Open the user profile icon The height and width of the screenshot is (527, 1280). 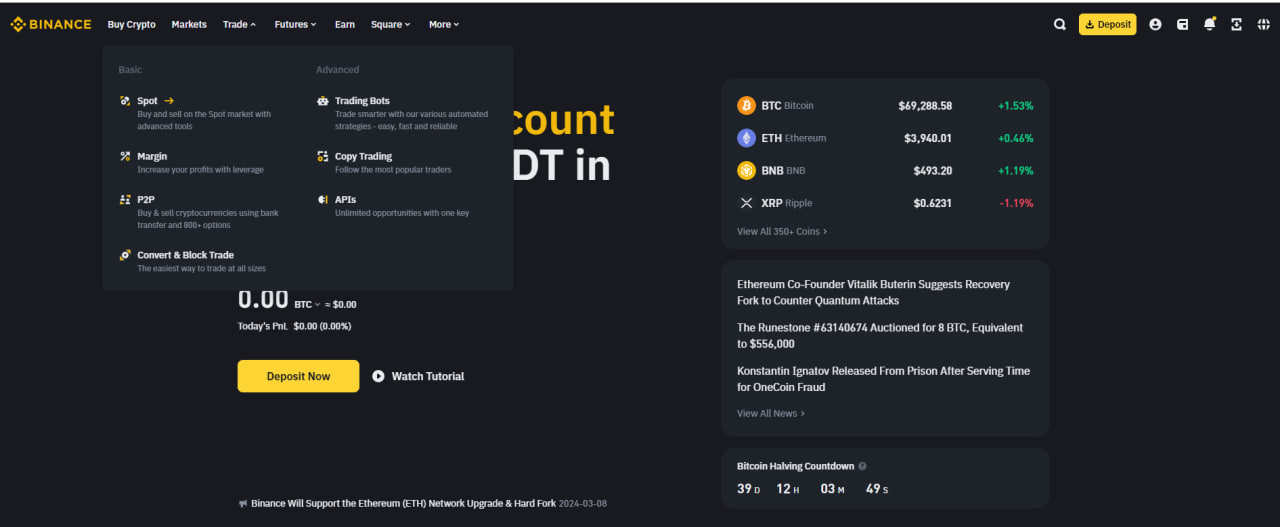coord(1155,24)
